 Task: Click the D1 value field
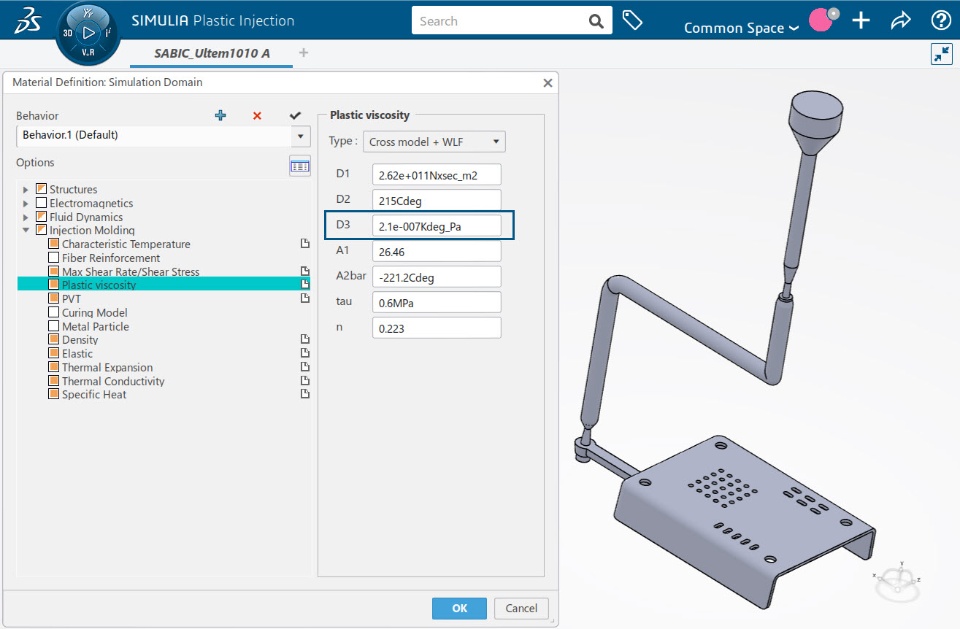437,175
